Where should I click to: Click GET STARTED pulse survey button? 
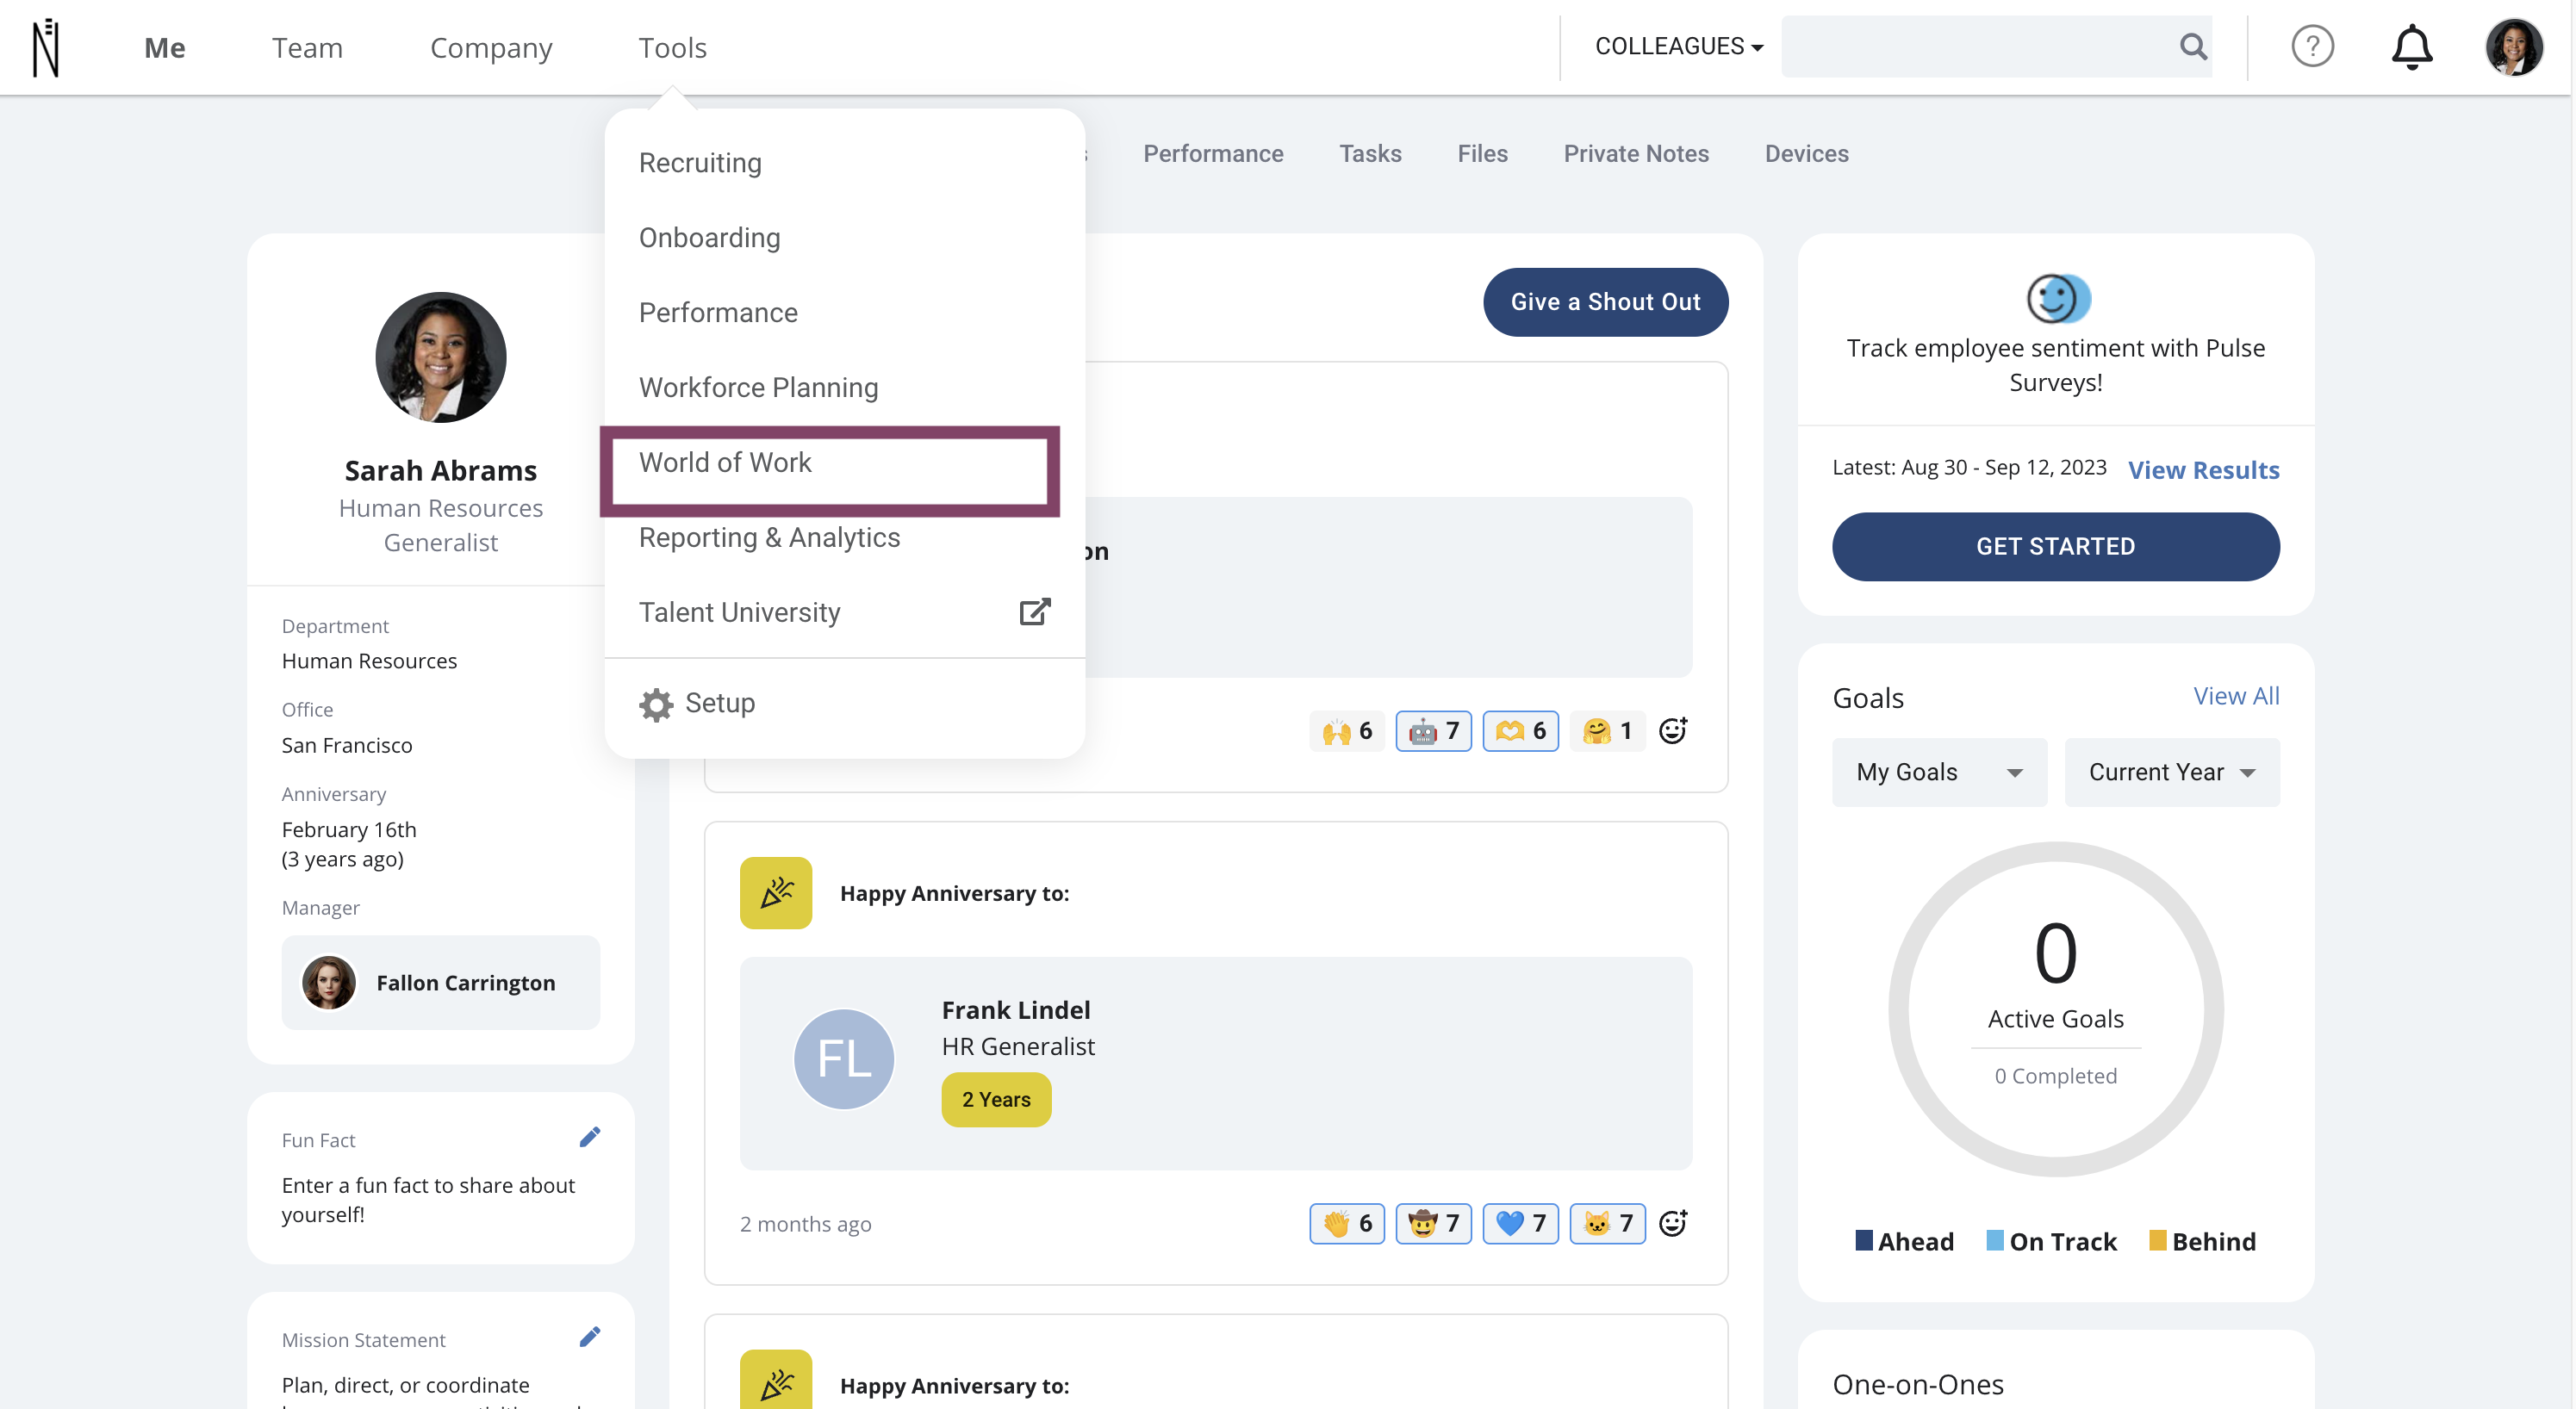click(x=2055, y=546)
